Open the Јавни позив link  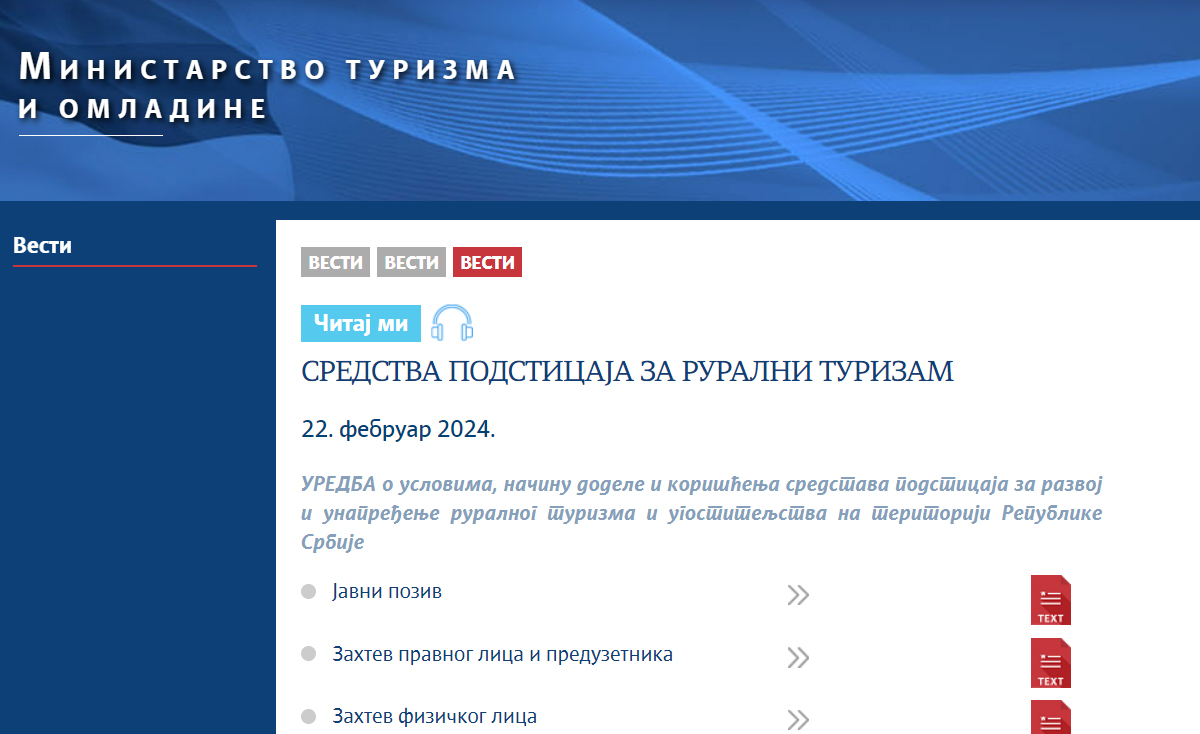(387, 592)
